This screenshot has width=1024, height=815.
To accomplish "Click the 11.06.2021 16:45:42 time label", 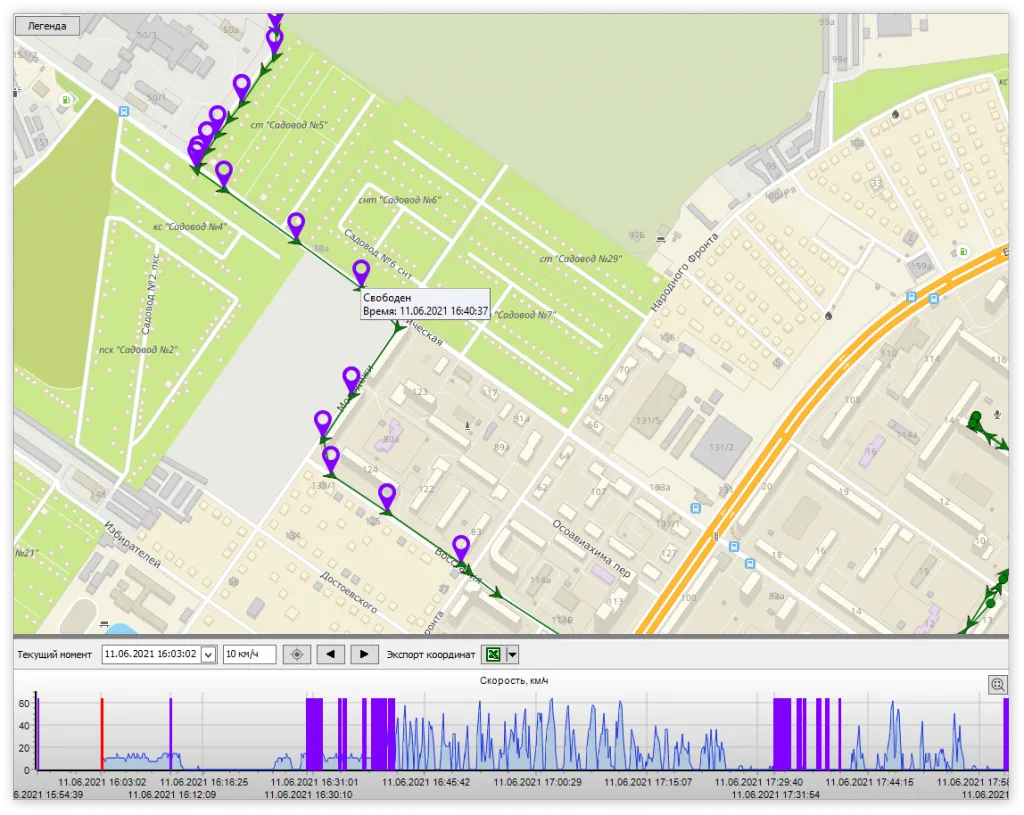I will tap(426, 782).
